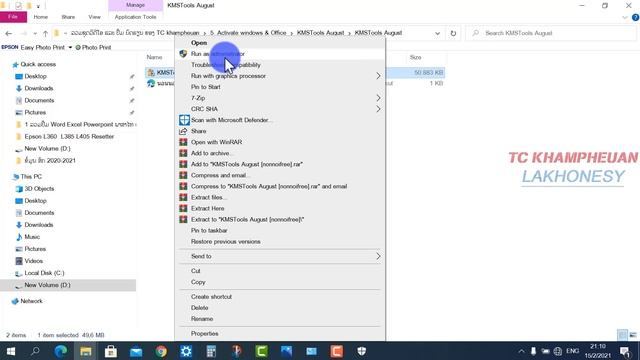Open File Explorer taskbar icon
Viewport: 640px width, 360px height.
pos(86,351)
